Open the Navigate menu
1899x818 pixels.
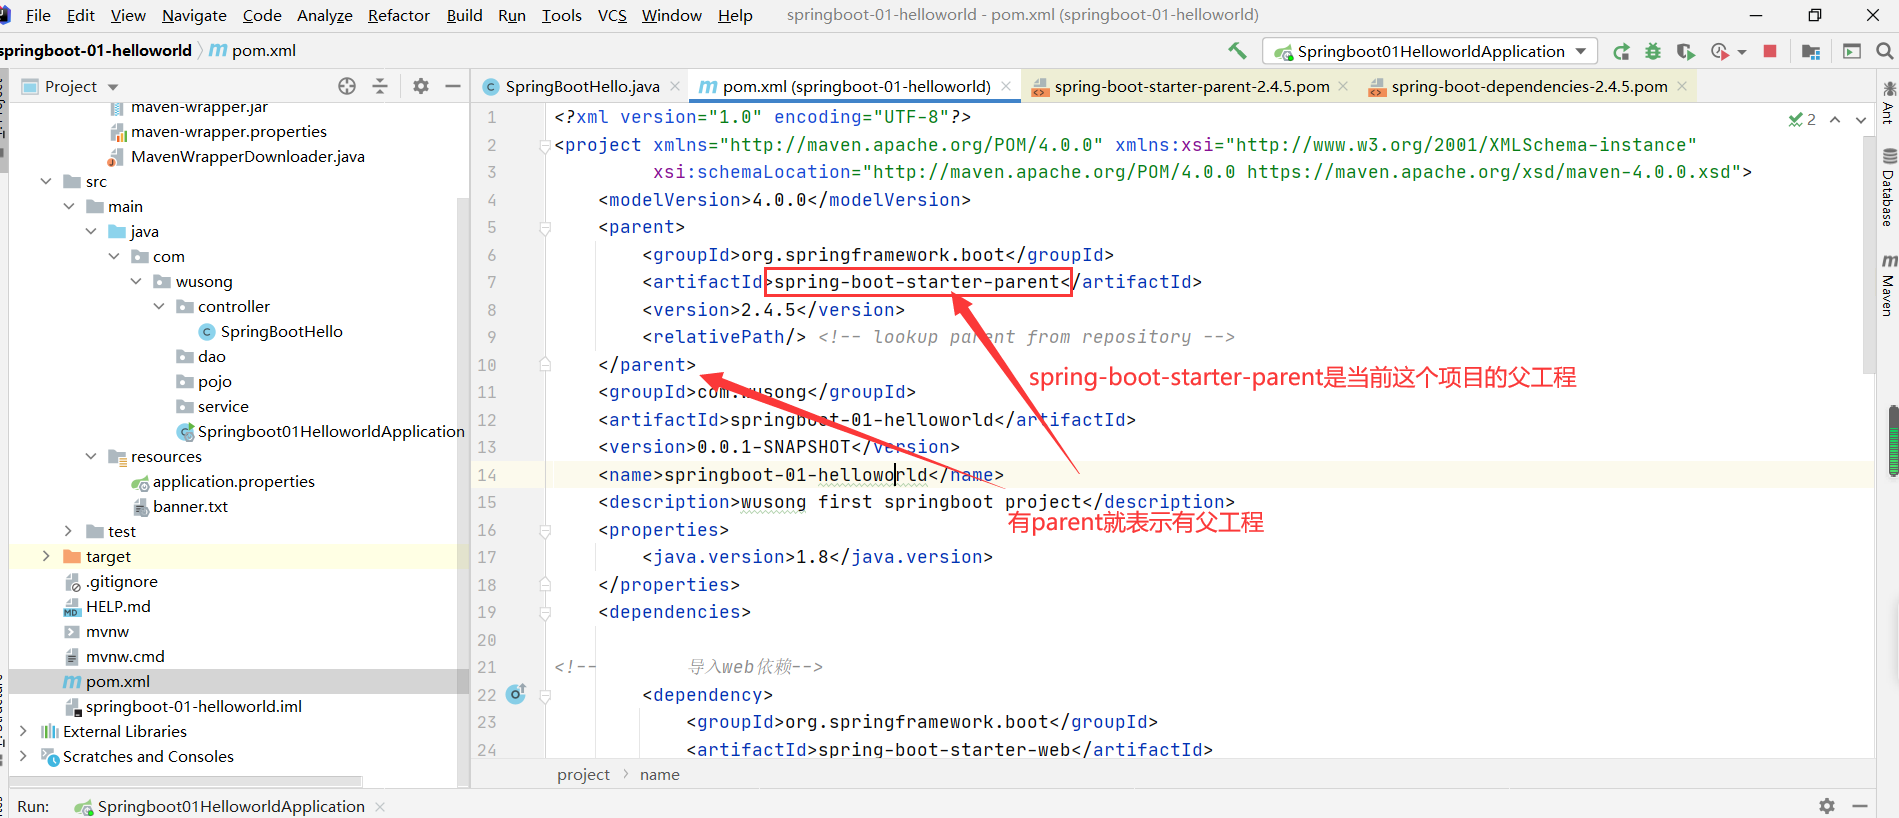point(194,15)
